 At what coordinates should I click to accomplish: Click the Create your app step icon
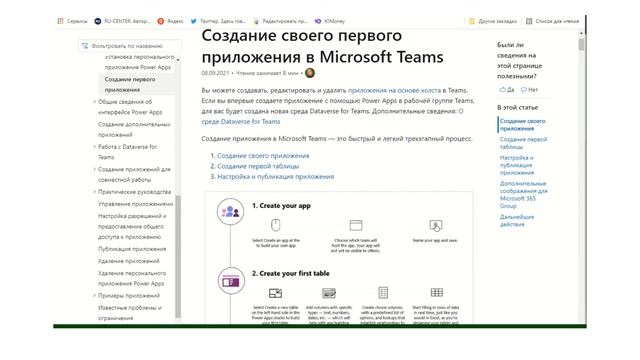click(230, 211)
